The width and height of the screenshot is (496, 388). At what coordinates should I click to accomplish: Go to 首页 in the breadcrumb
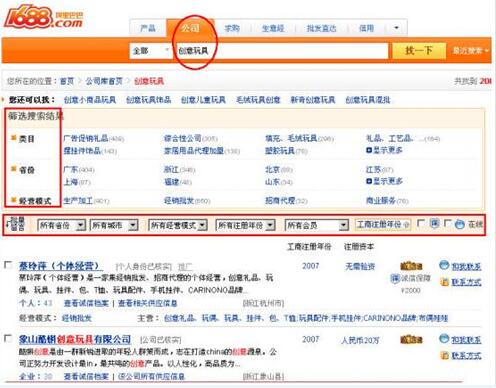[x=67, y=81]
